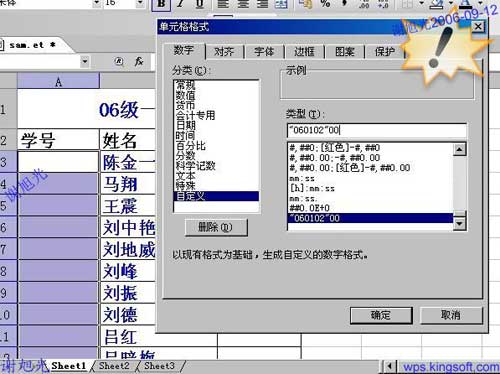Open the insert function fx button
The image size is (500, 374).
[x=139, y=61]
